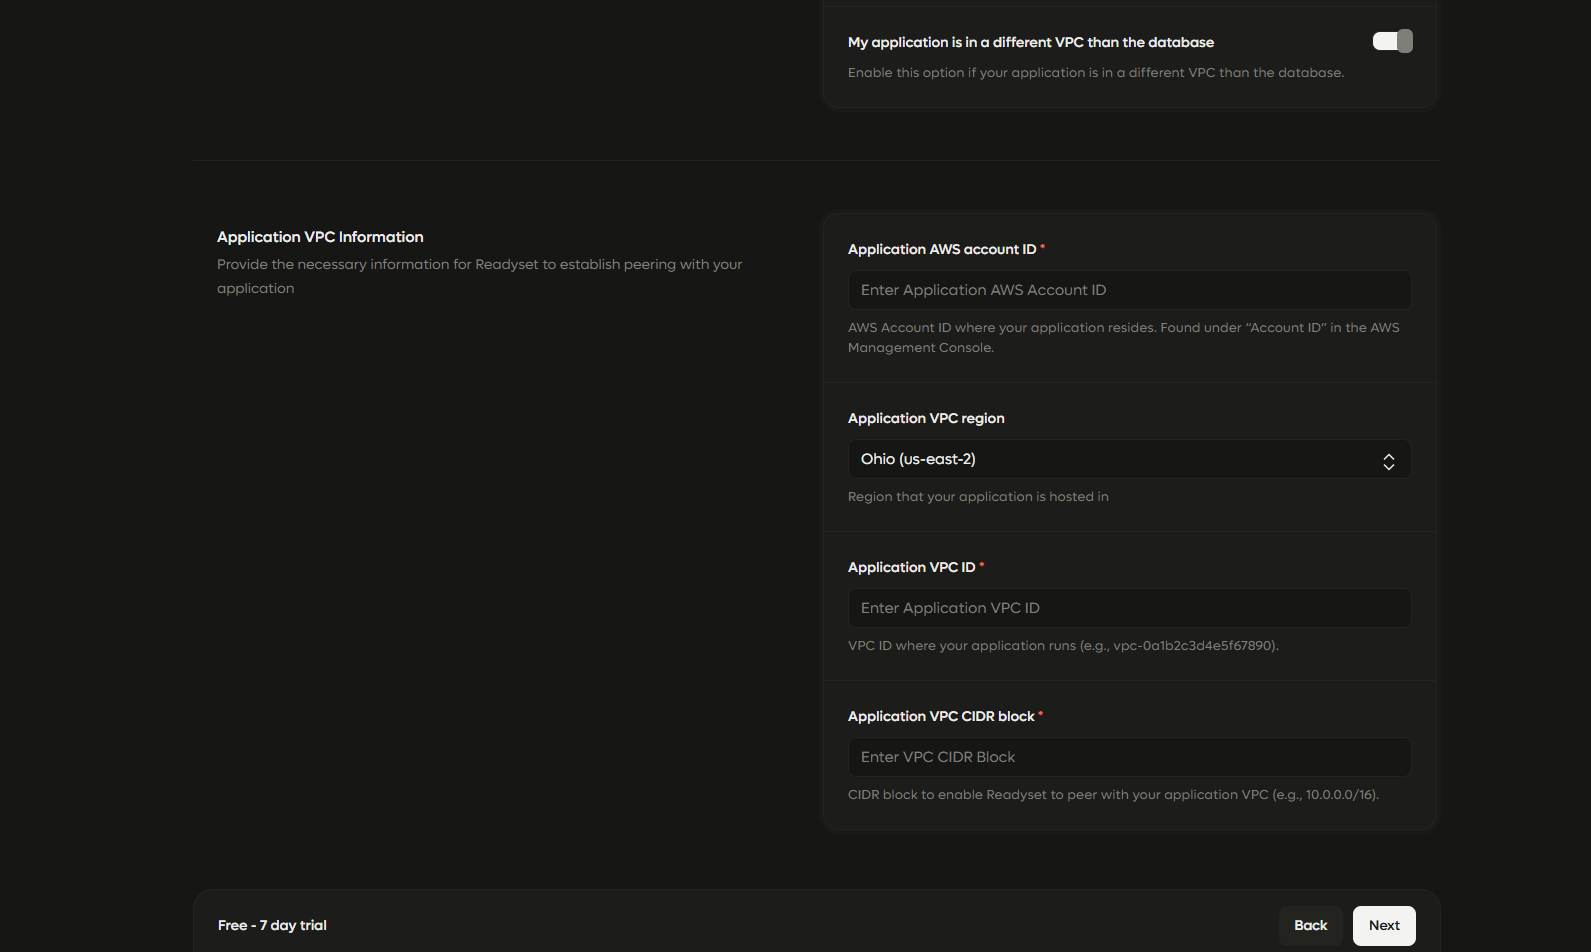Open the Application VPC region dropdown
Image resolution: width=1591 pixels, height=952 pixels.
pos(1129,459)
